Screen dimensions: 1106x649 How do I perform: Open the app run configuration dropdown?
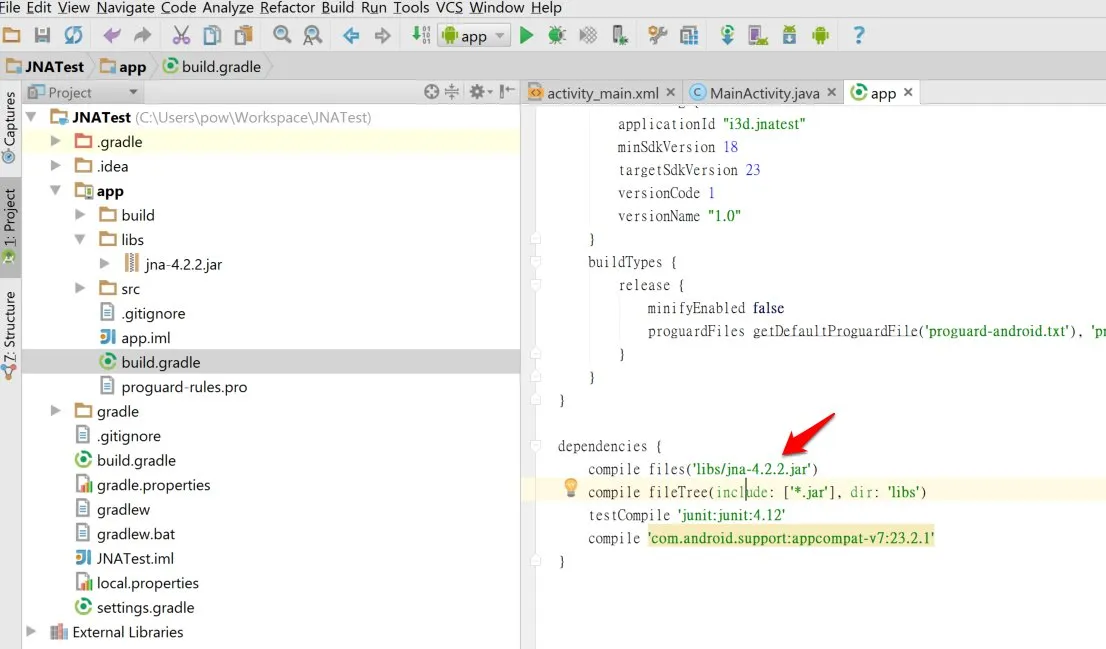473,35
